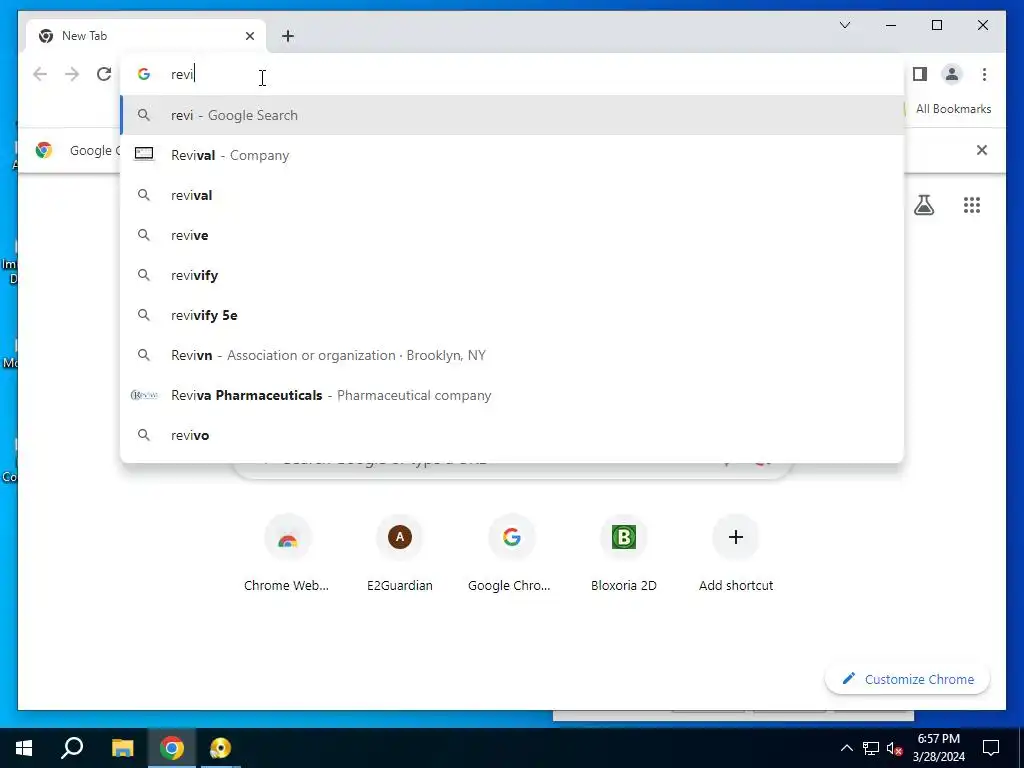Screen dimensions: 1024x768
Task: Open the profile avatar icon
Action: 952,74
